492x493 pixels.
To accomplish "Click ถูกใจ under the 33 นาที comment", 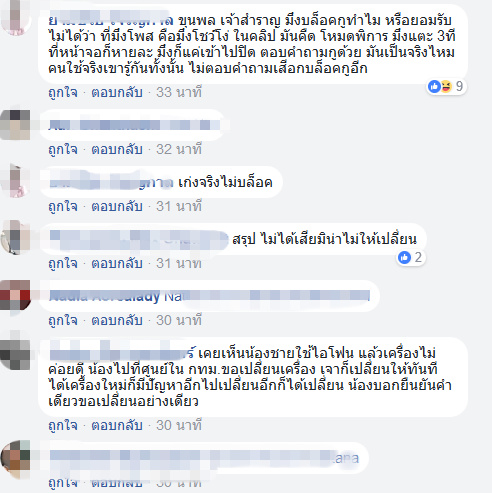I will (63, 92).
